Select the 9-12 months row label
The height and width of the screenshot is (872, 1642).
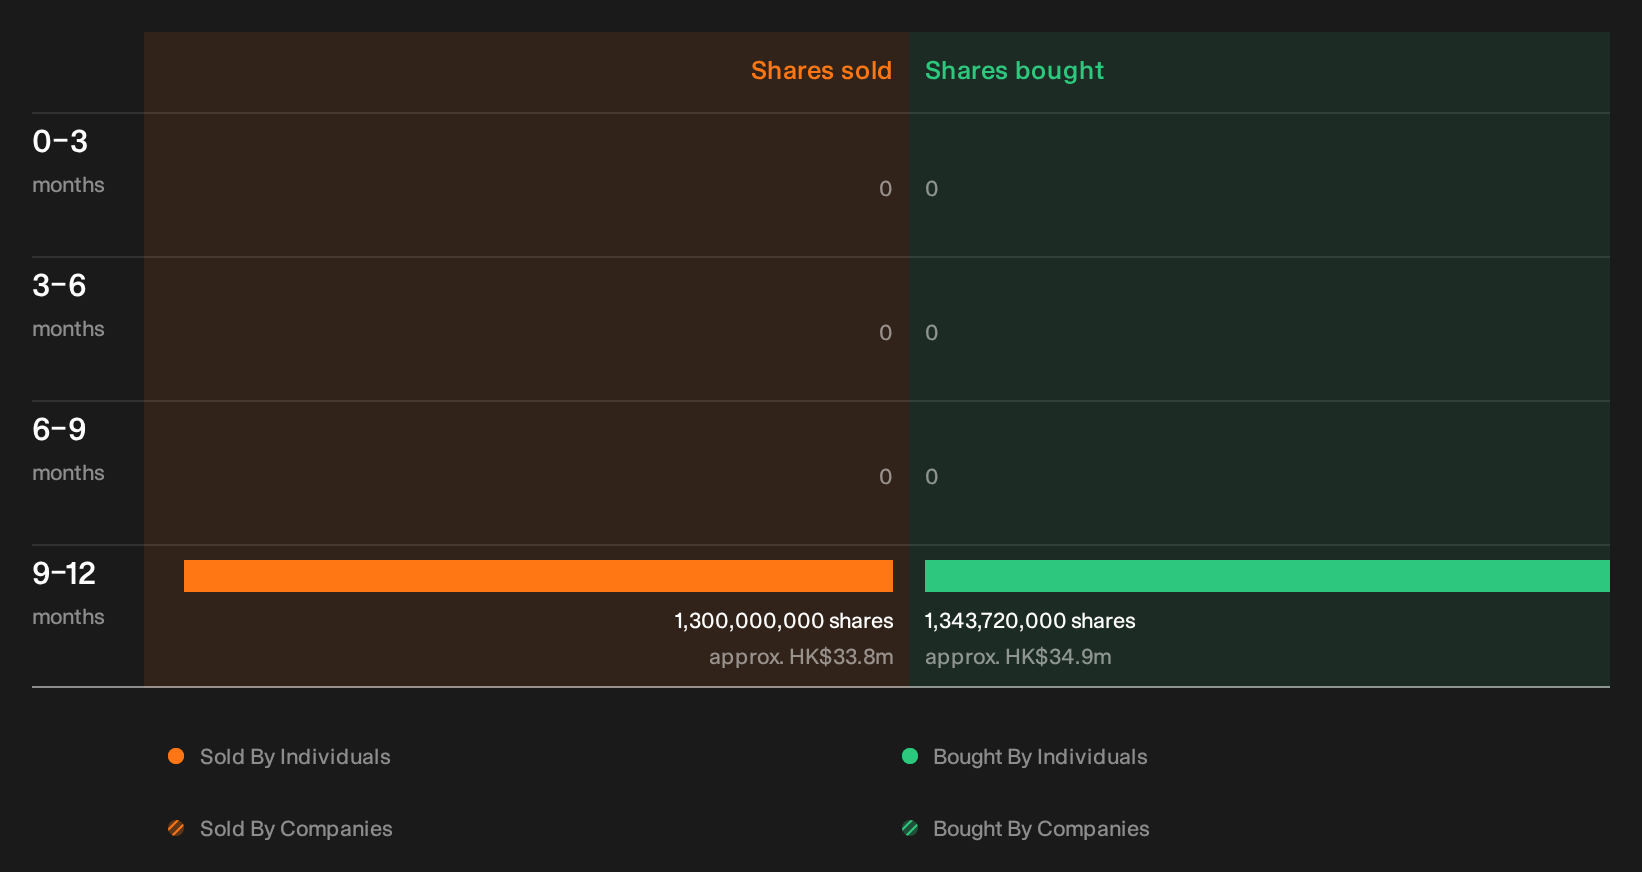point(68,593)
